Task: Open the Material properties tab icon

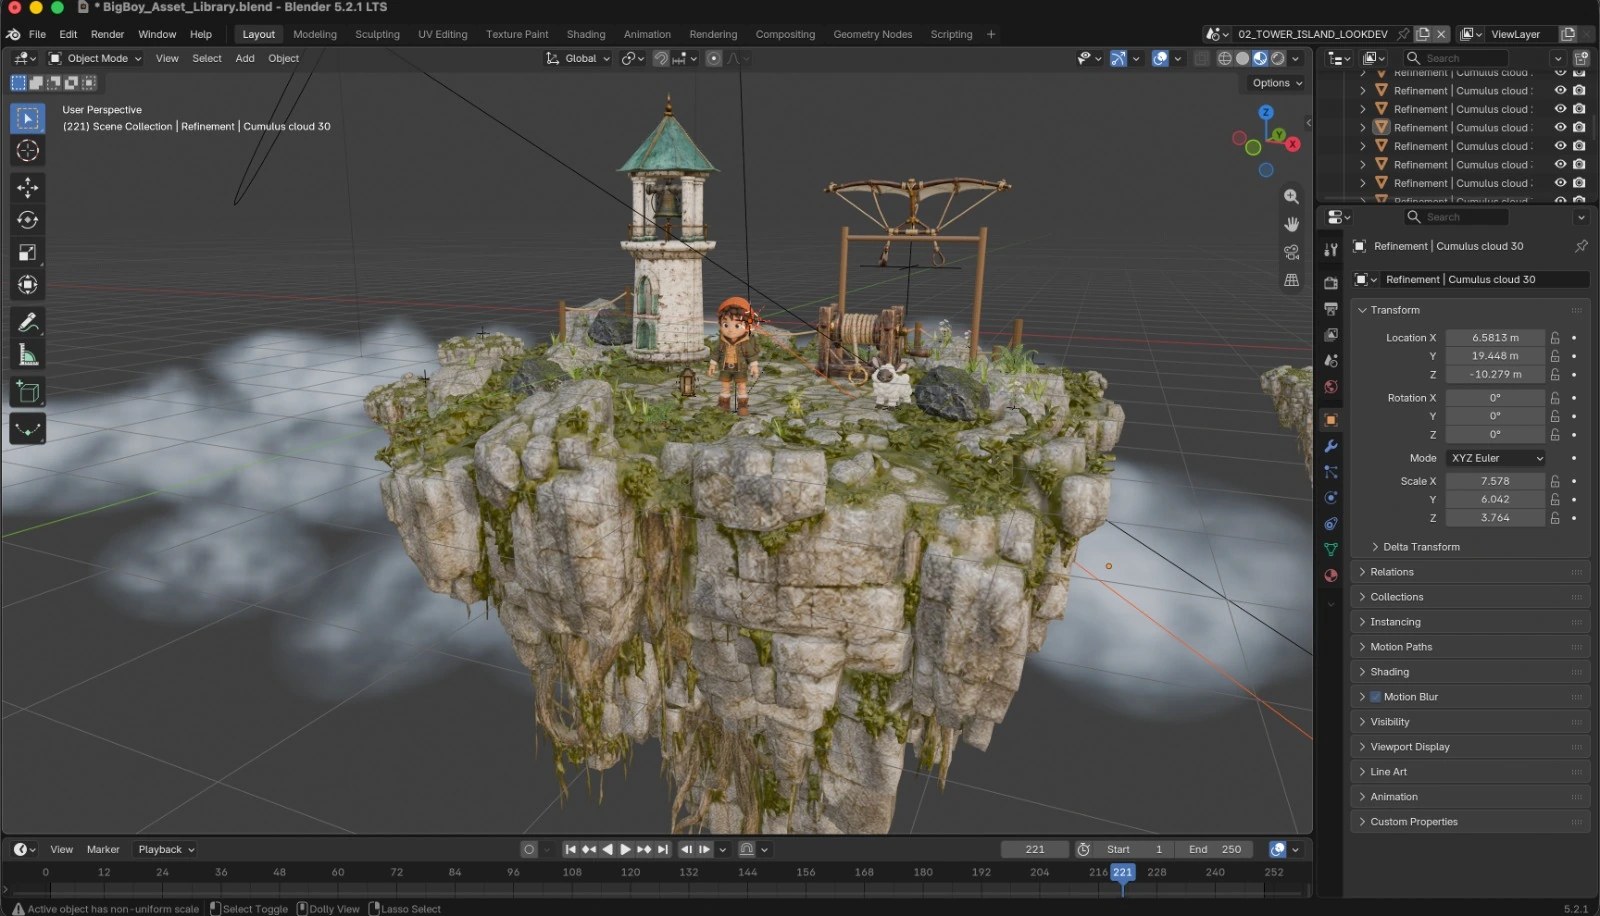Action: (1331, 576)
